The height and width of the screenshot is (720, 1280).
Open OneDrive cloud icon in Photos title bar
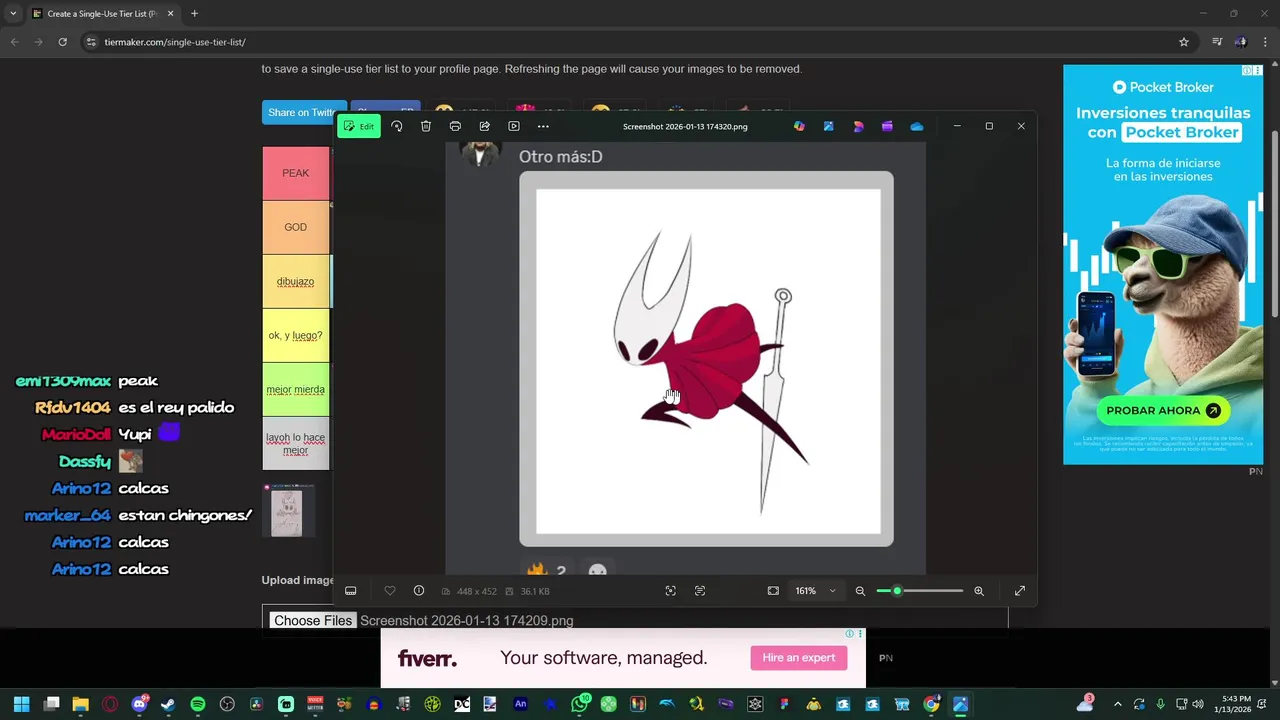(x=917, y=126)
